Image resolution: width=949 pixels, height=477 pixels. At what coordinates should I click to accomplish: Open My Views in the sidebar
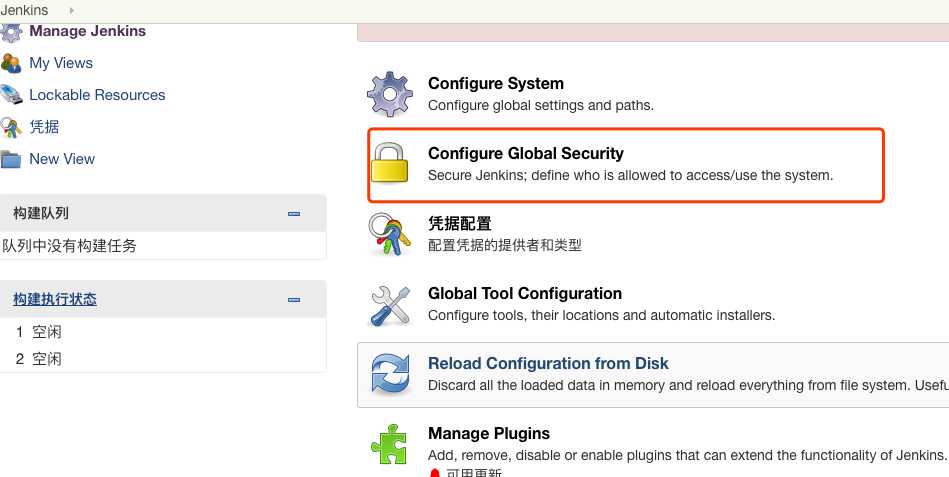61,63
